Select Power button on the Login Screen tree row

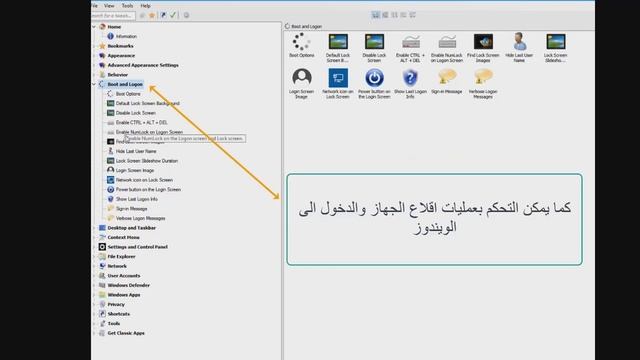(148, 189)
